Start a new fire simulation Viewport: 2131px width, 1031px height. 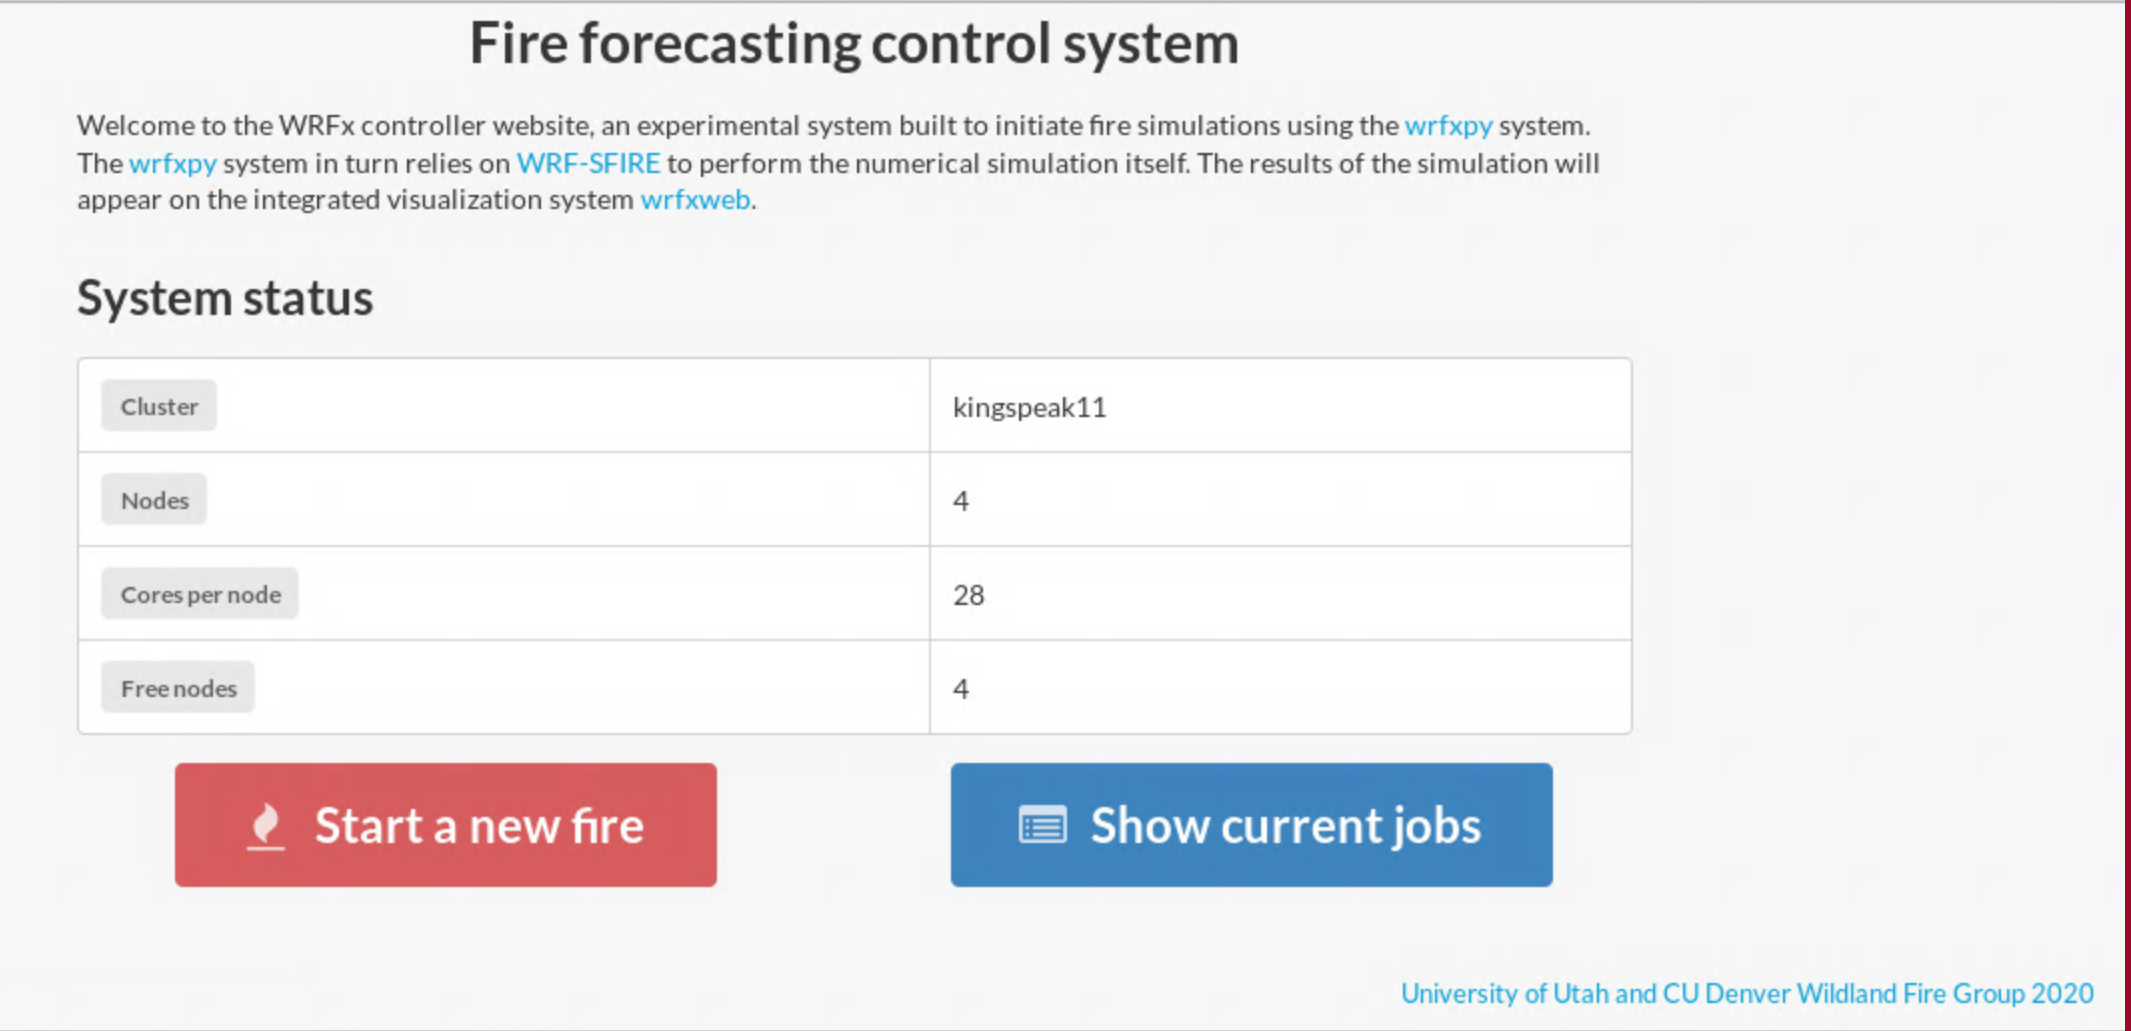(446, 825)
